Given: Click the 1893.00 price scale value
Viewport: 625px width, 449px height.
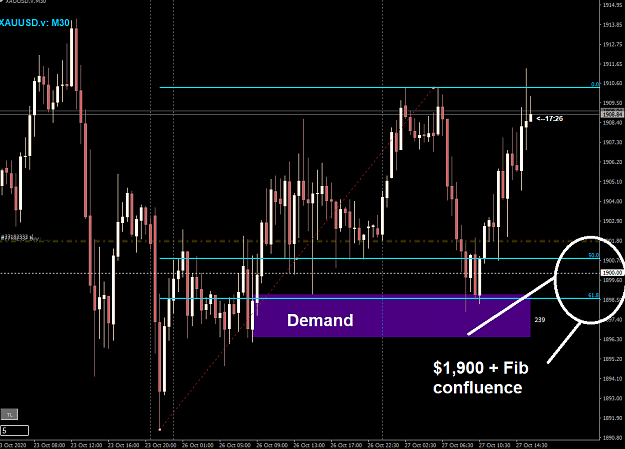Looking at the screenshot, I should click(x=612, y=398).
